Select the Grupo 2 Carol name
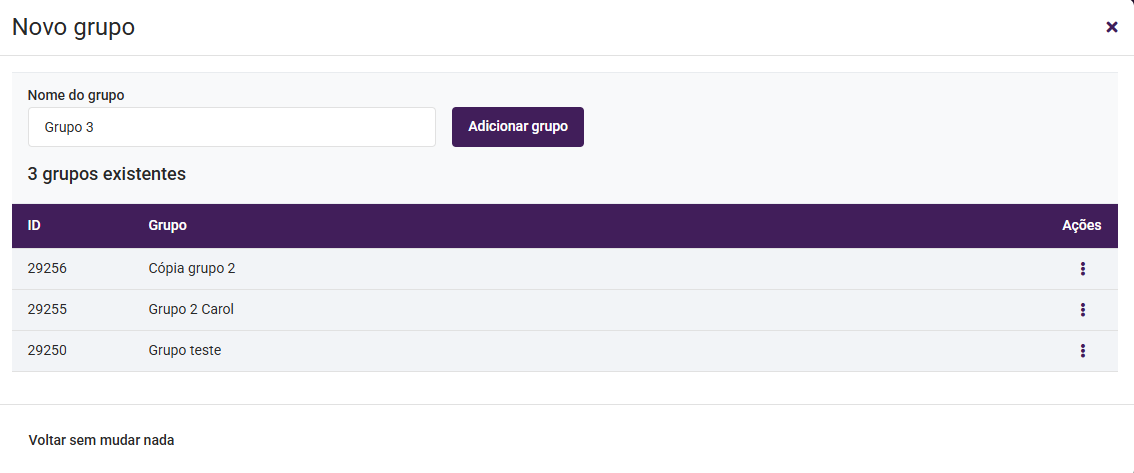This screenshot has height=473, width=1134. 191,310
